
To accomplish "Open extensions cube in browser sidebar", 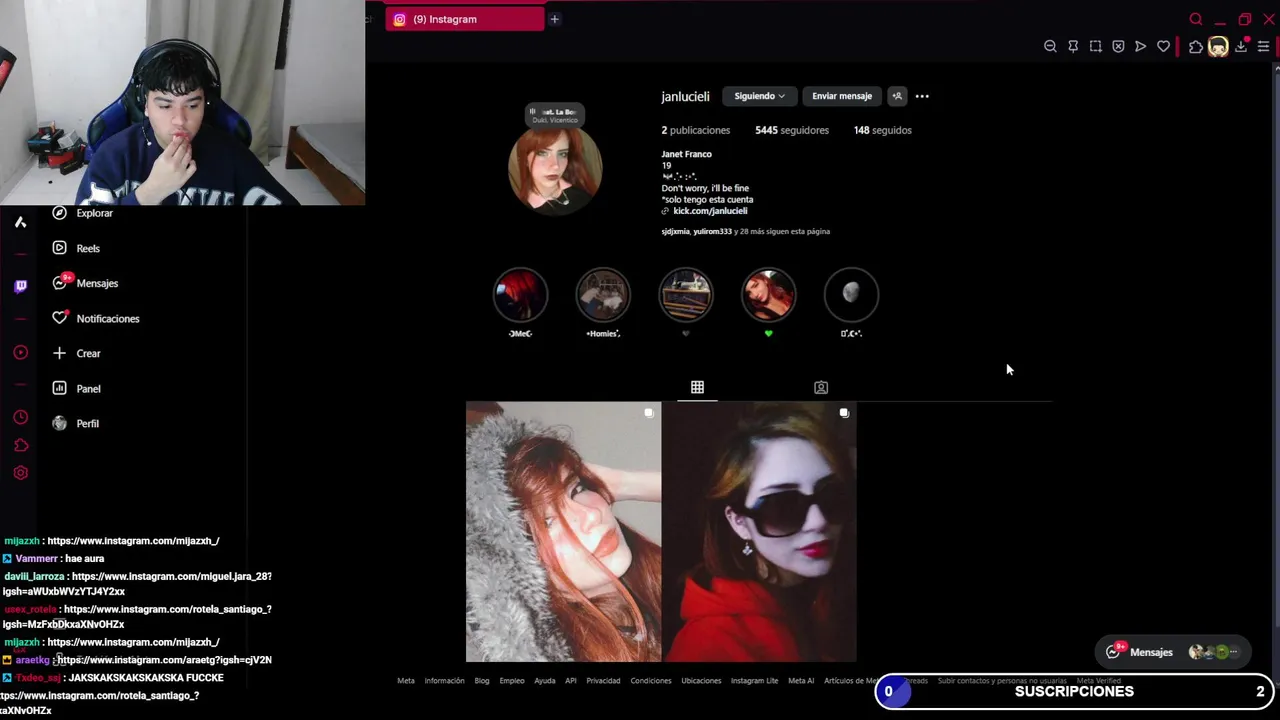I will [20, 445].
